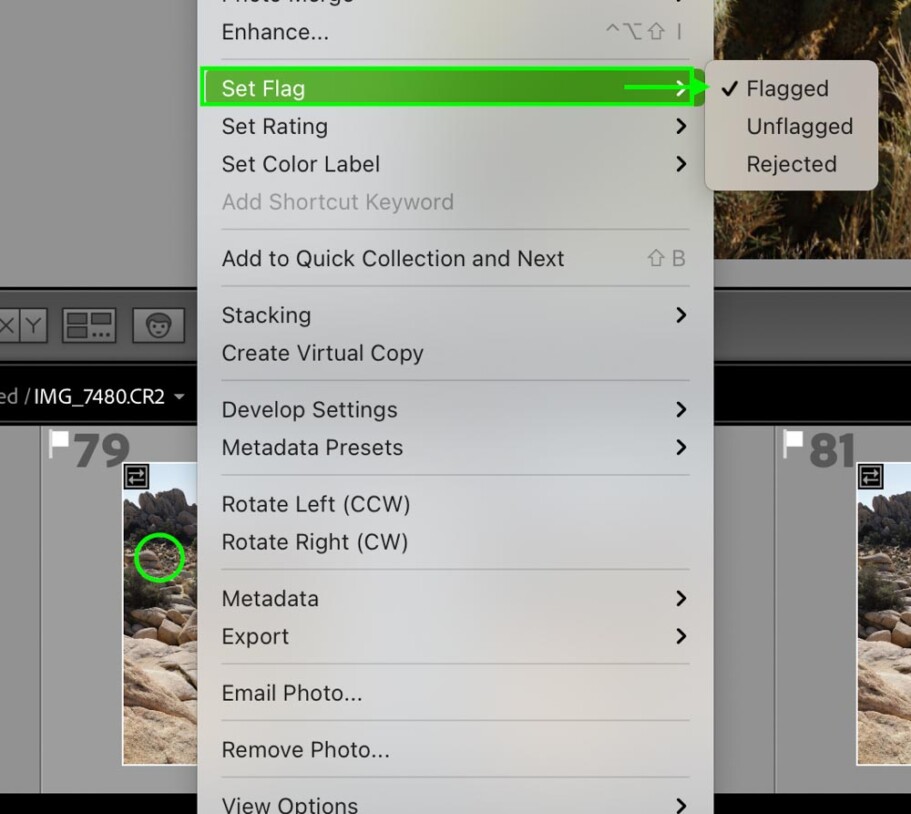911x814 pixels.
Task: Mark the photo as Rejected
Action: (791, 164)
